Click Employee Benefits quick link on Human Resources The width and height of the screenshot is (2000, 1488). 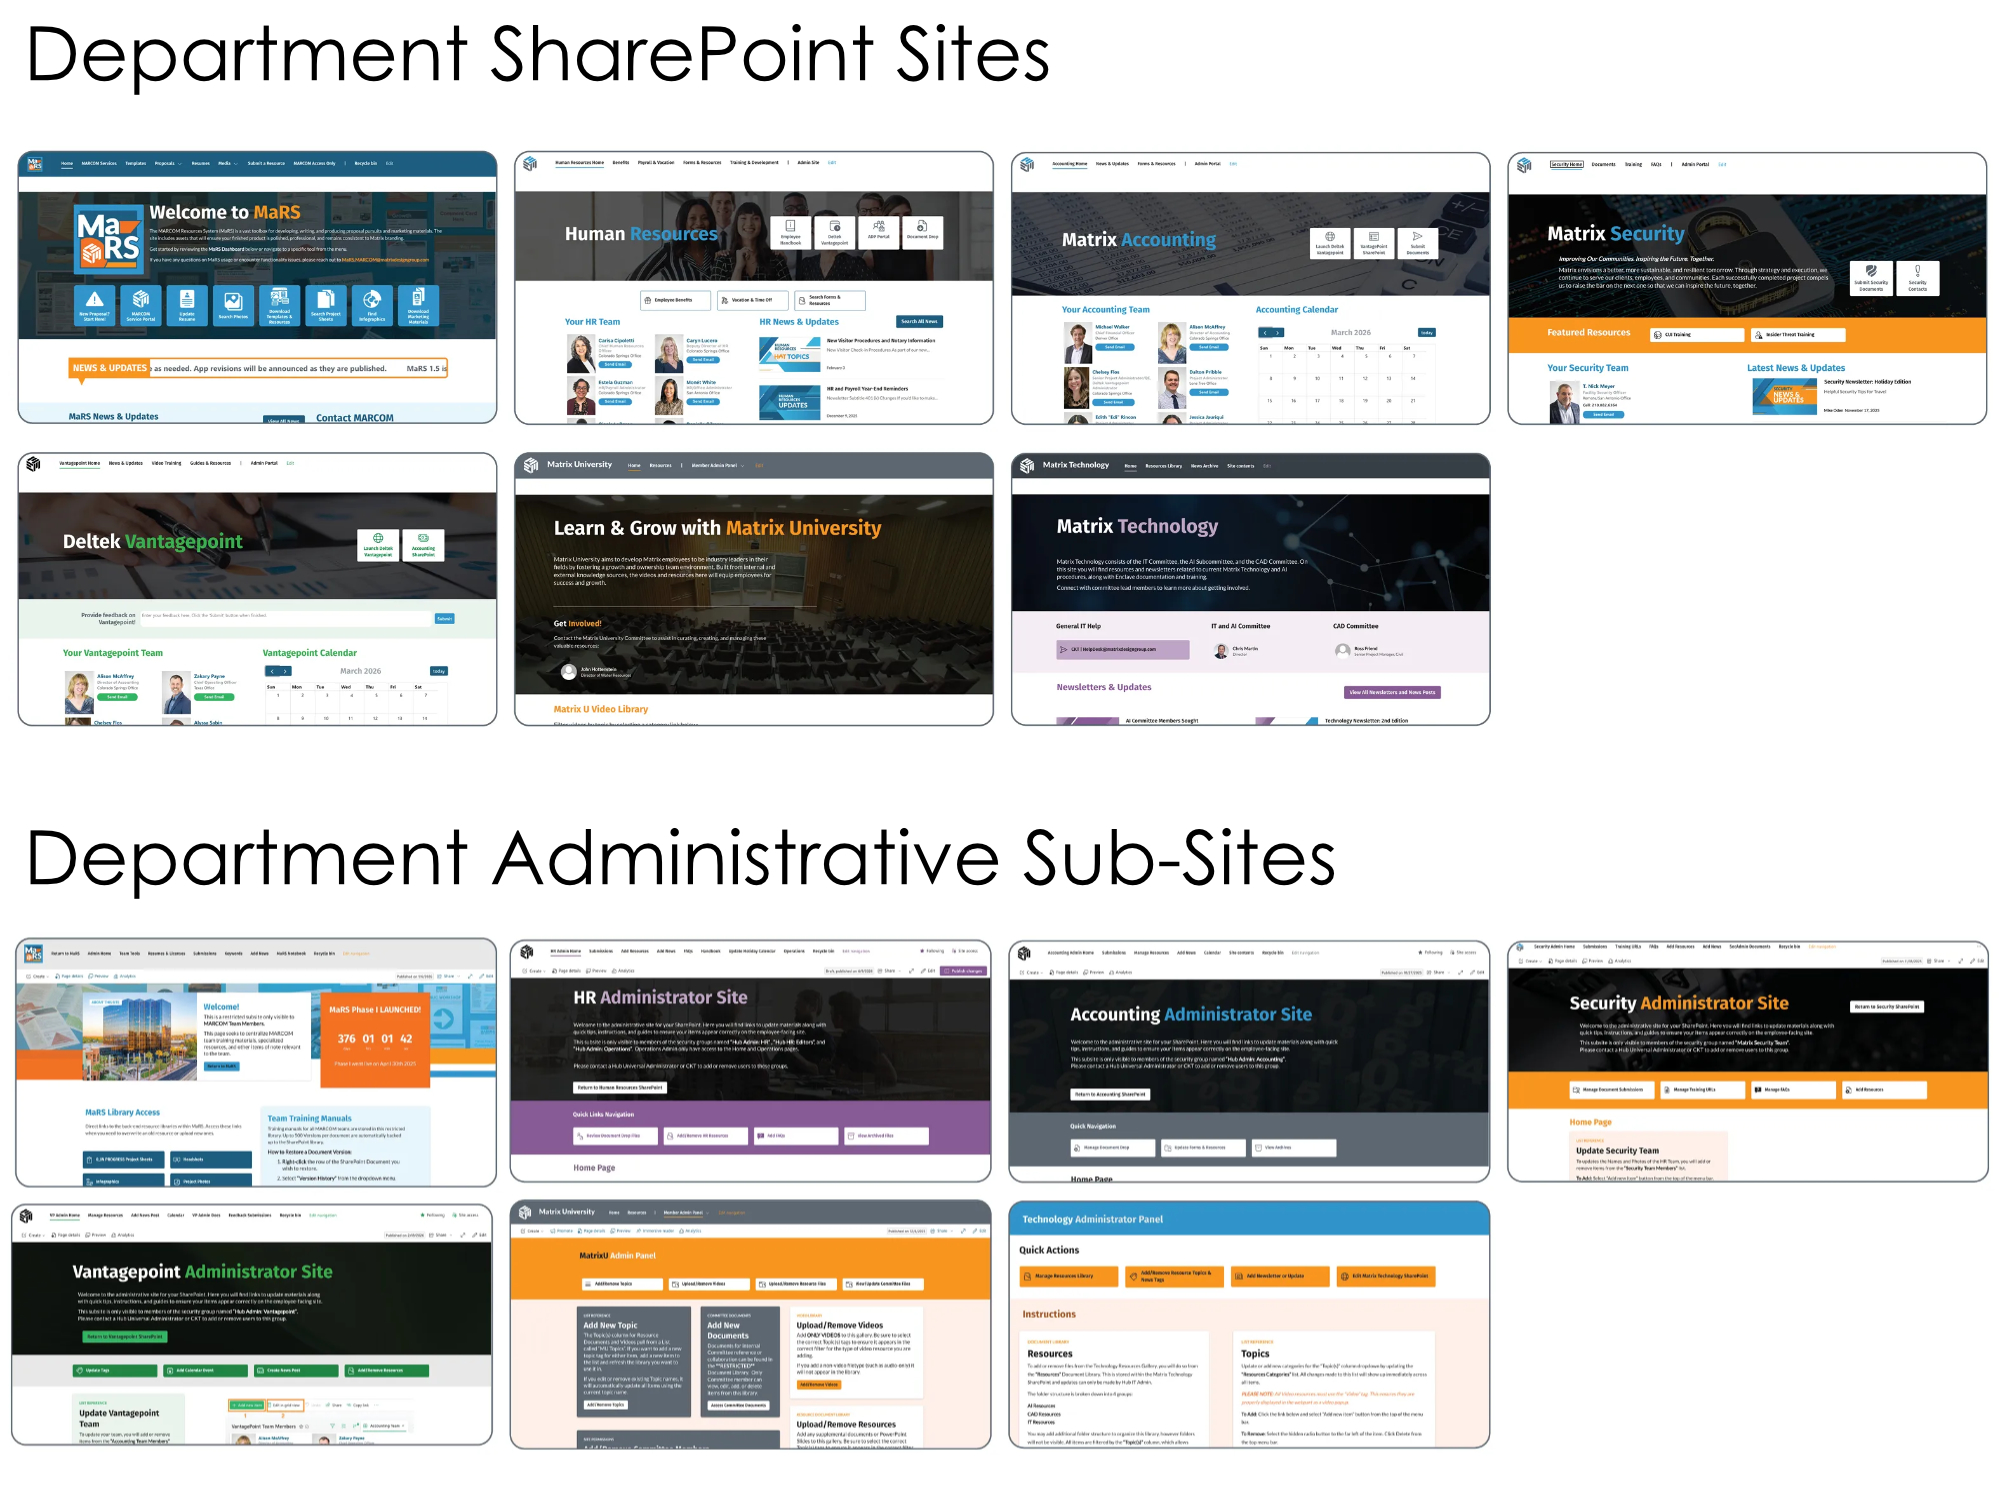coord(674,300)
